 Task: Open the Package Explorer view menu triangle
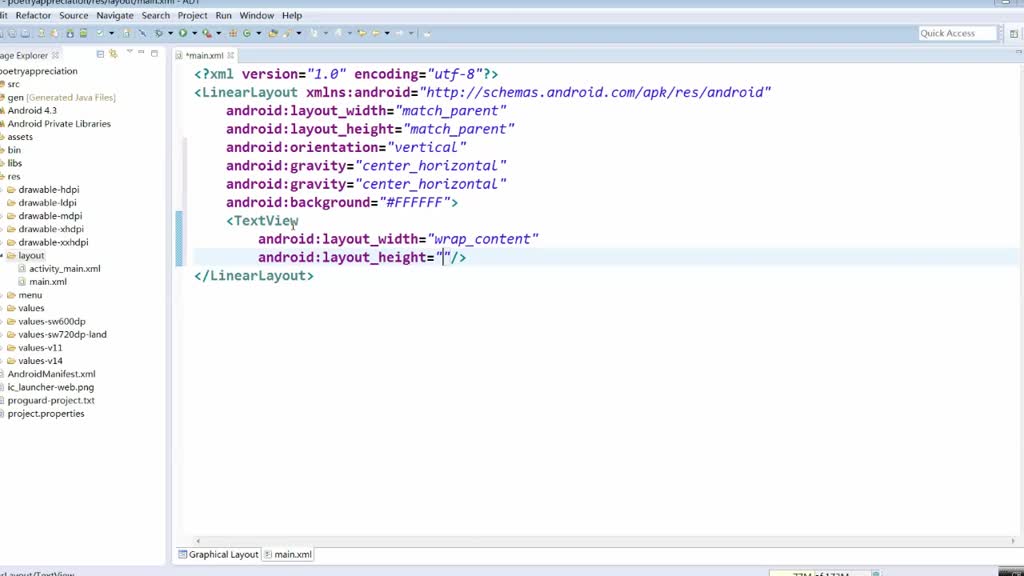[x=129, y=51]
